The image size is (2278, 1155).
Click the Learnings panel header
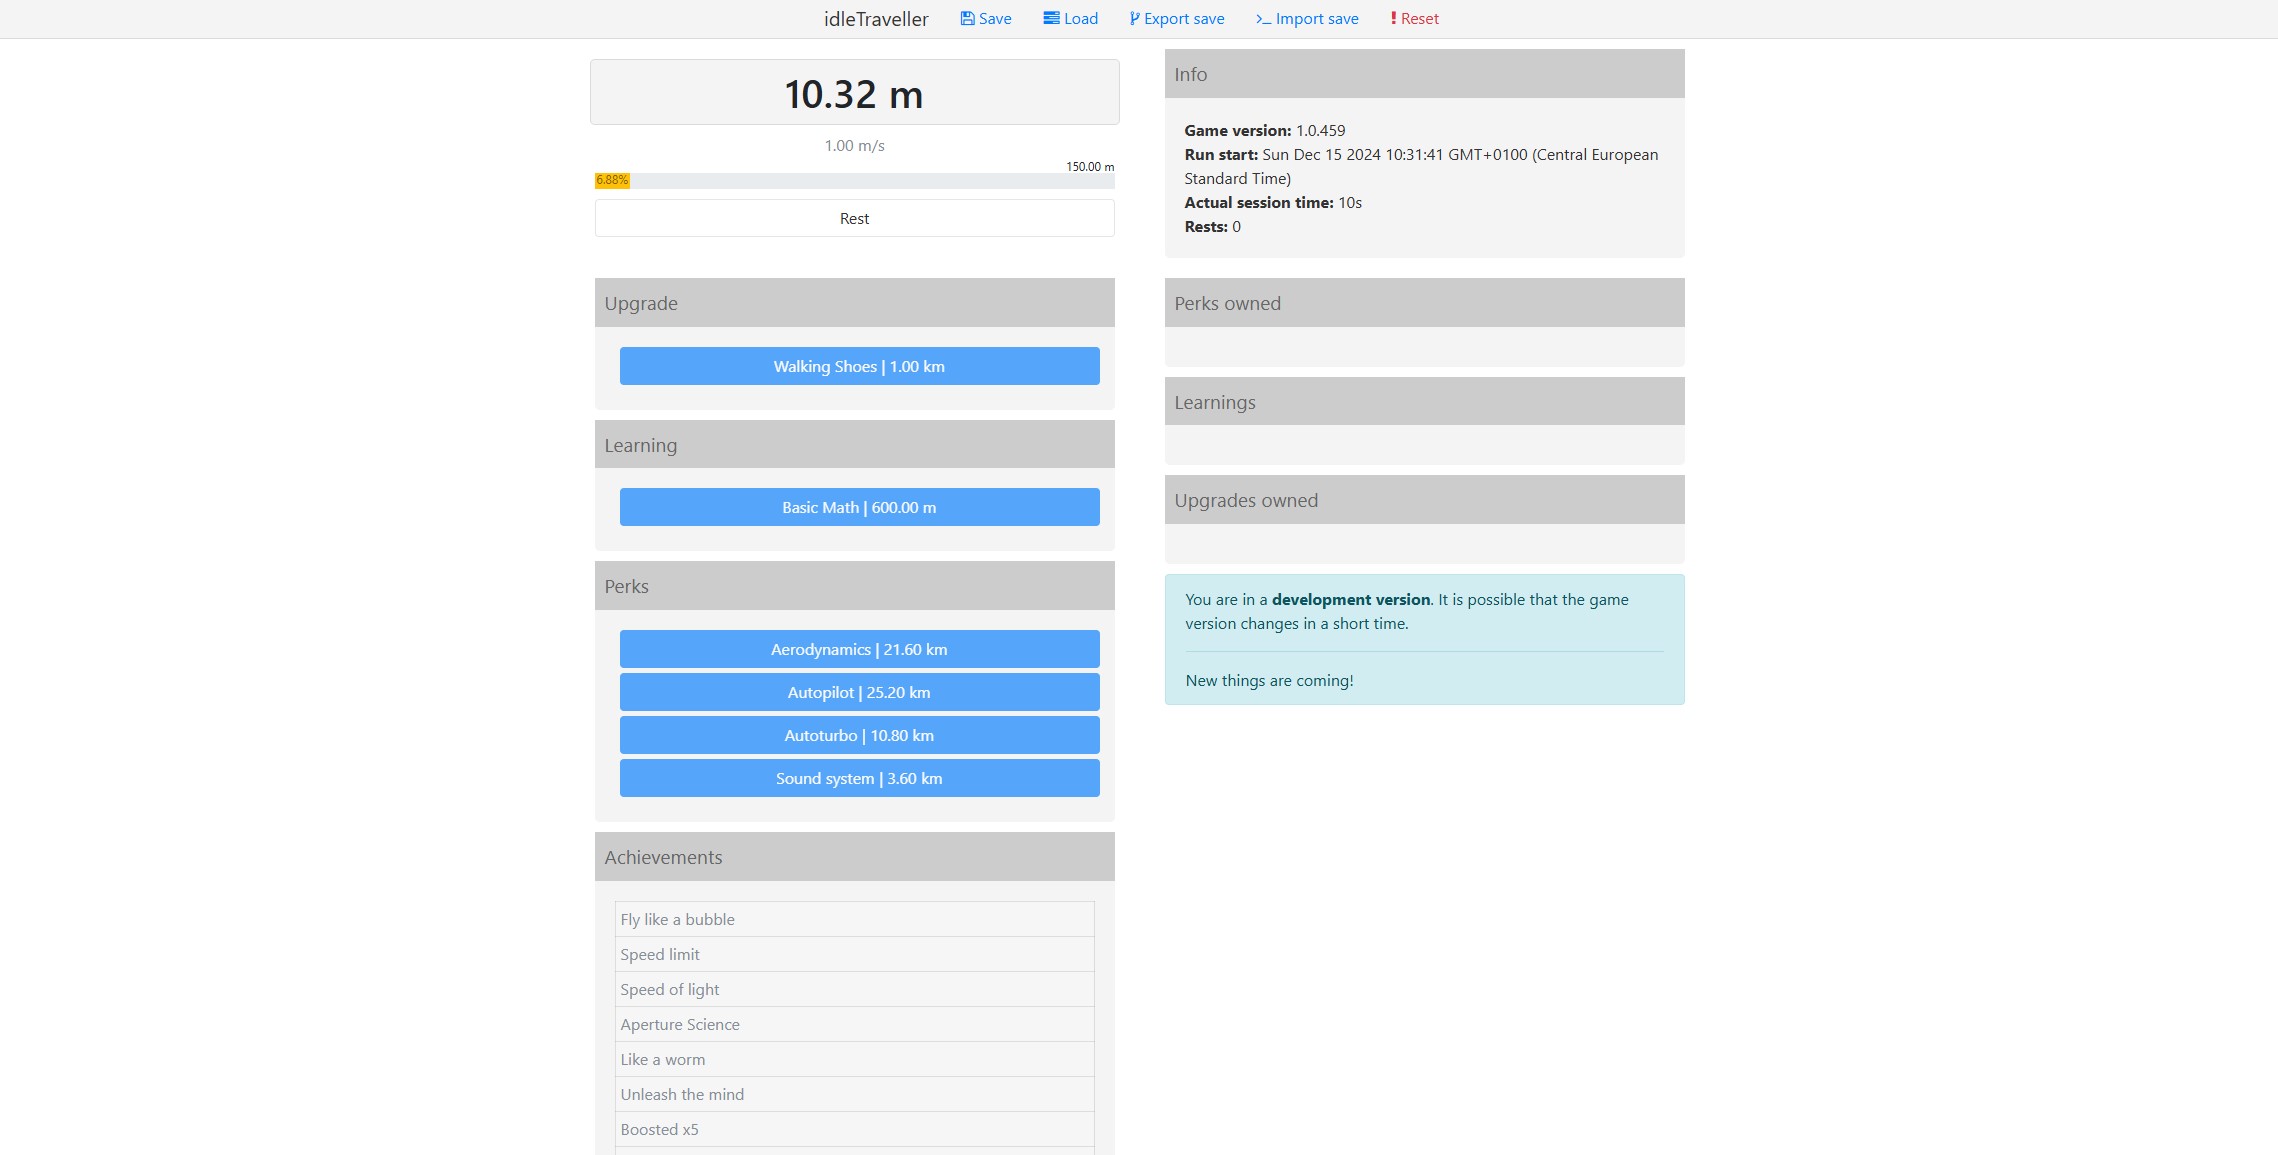tap(1425, 401)
